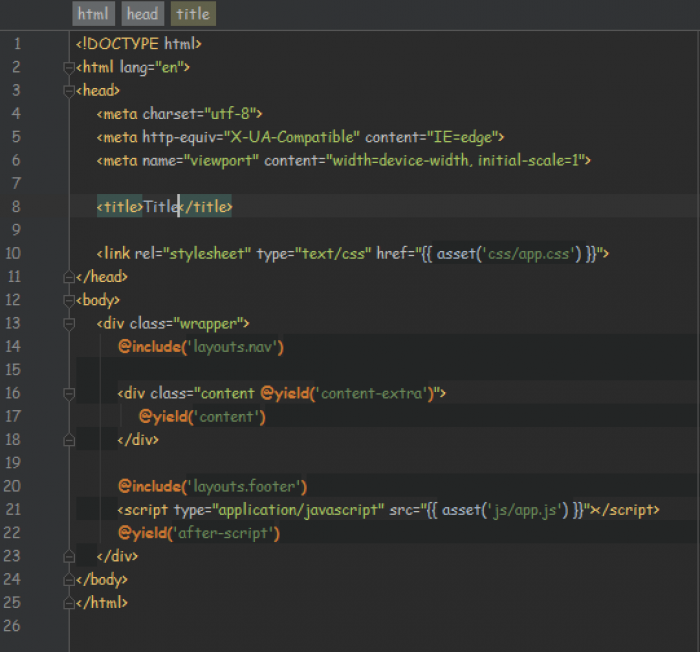The height and width of the screenshot is (652, 700).
Task: Click line number 21 in gutter
Action: [12, 510]
